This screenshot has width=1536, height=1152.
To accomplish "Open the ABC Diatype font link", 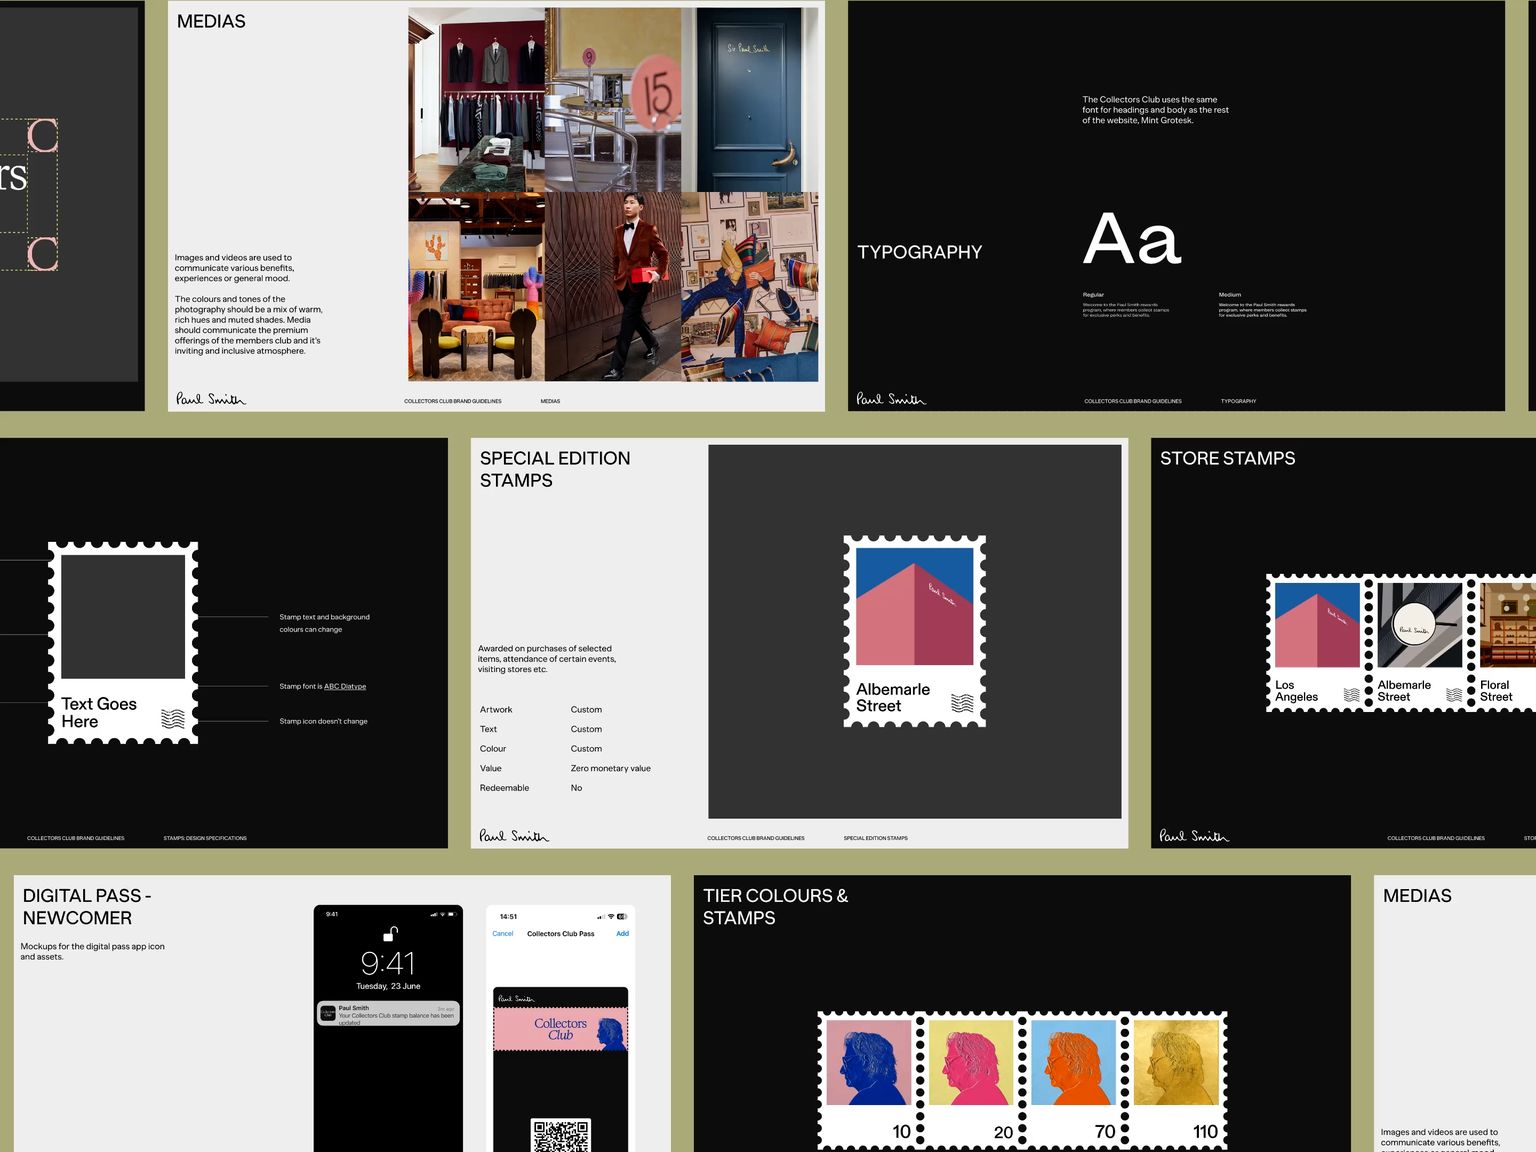I will click(344, 687).
